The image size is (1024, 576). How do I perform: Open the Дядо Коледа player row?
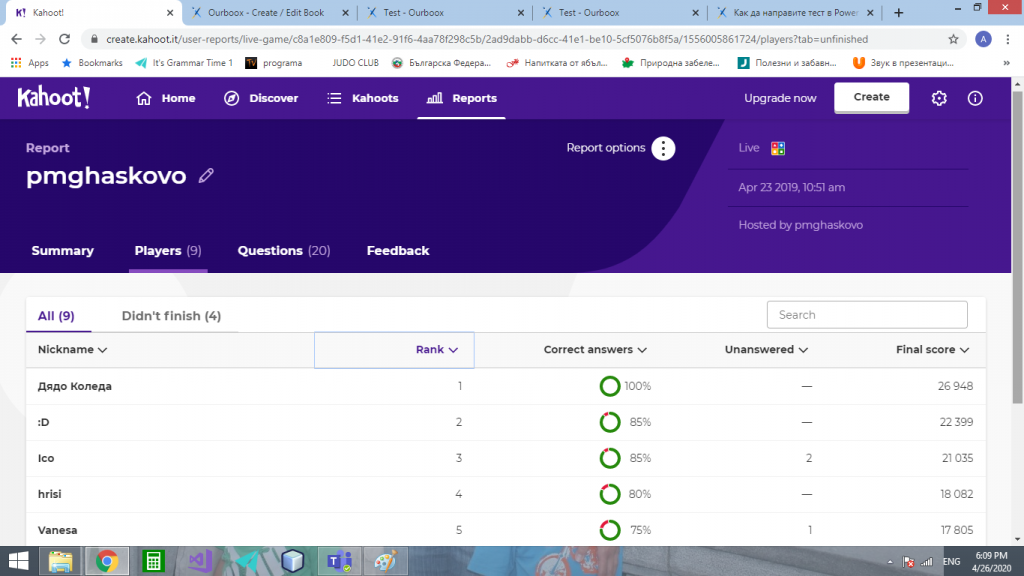(x=505, y=386)
